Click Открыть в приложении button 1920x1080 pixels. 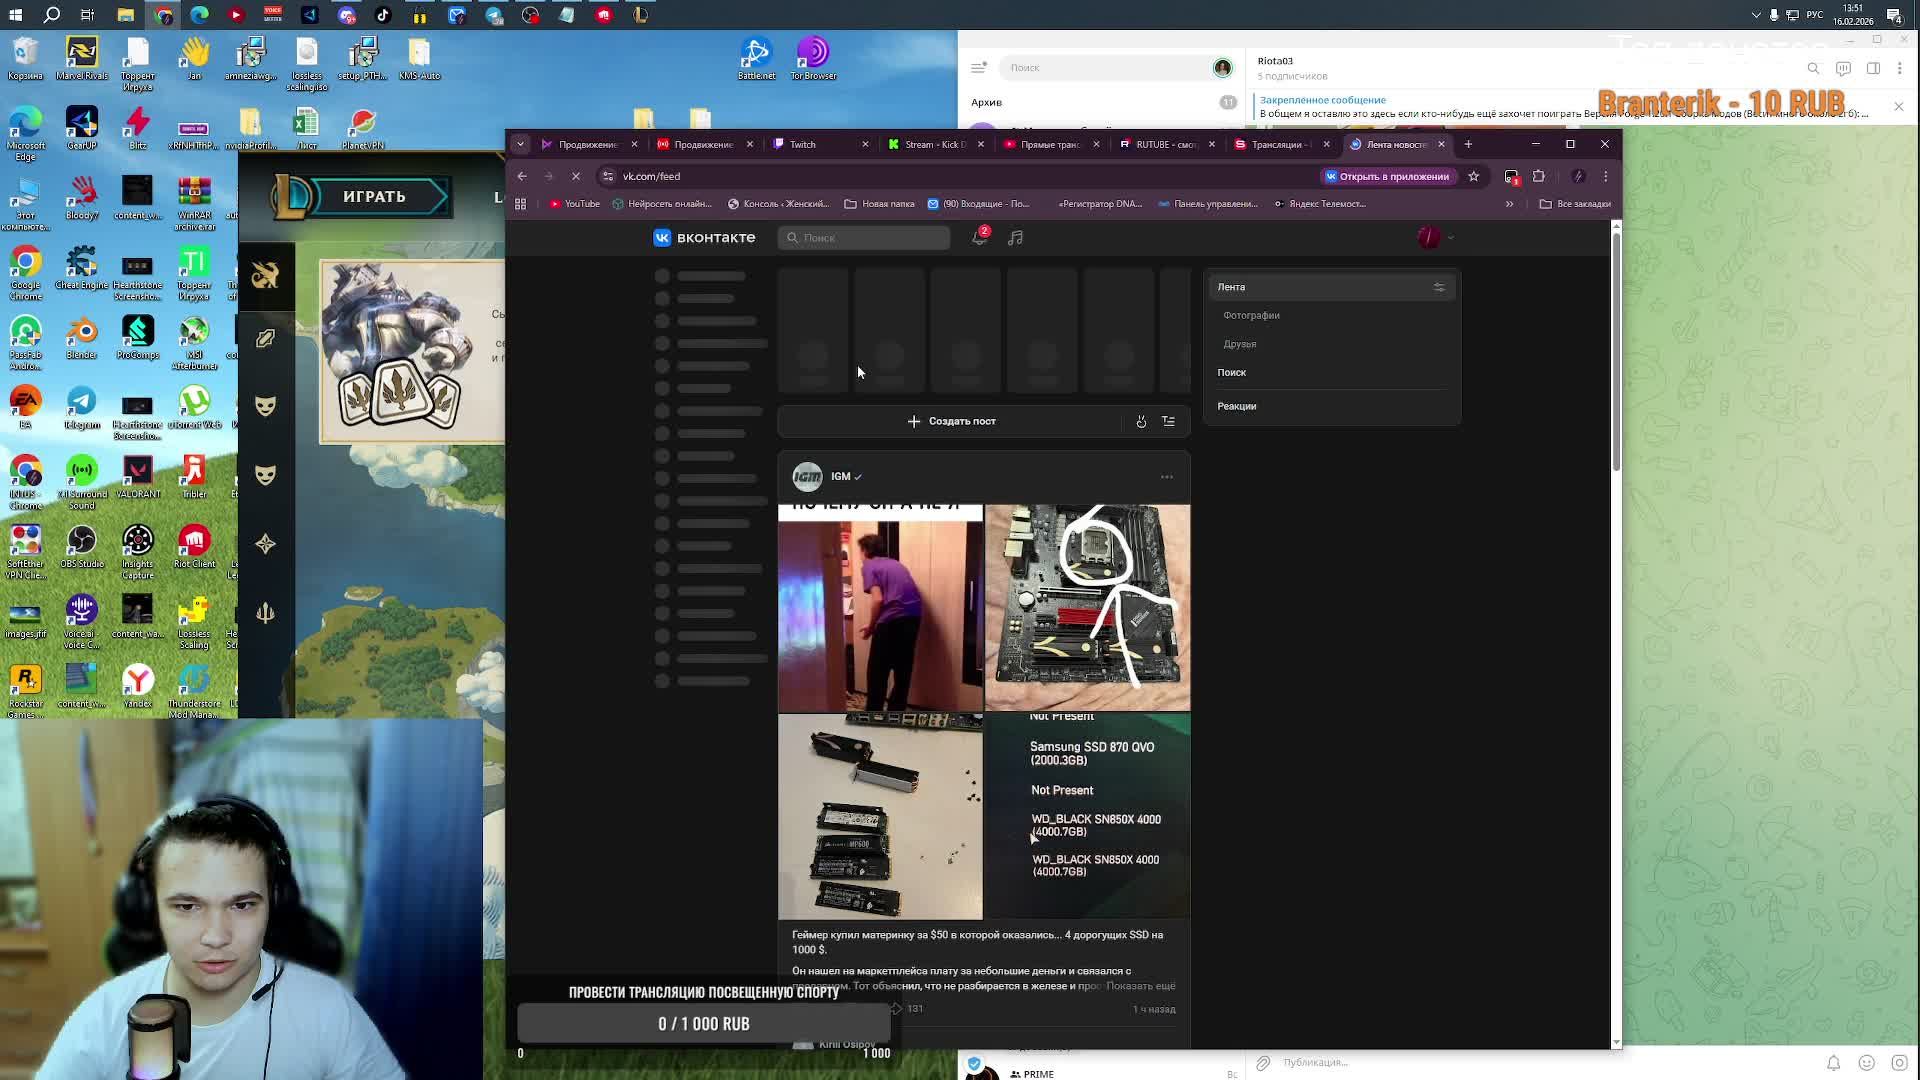pos(1386,176)
